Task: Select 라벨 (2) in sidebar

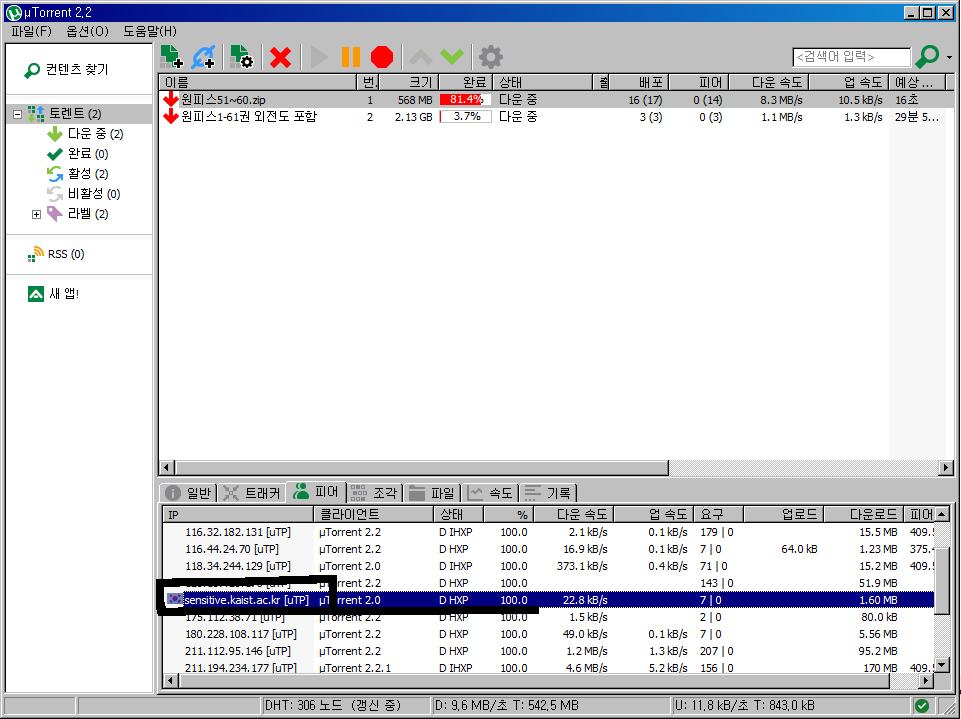Action: 78,214
